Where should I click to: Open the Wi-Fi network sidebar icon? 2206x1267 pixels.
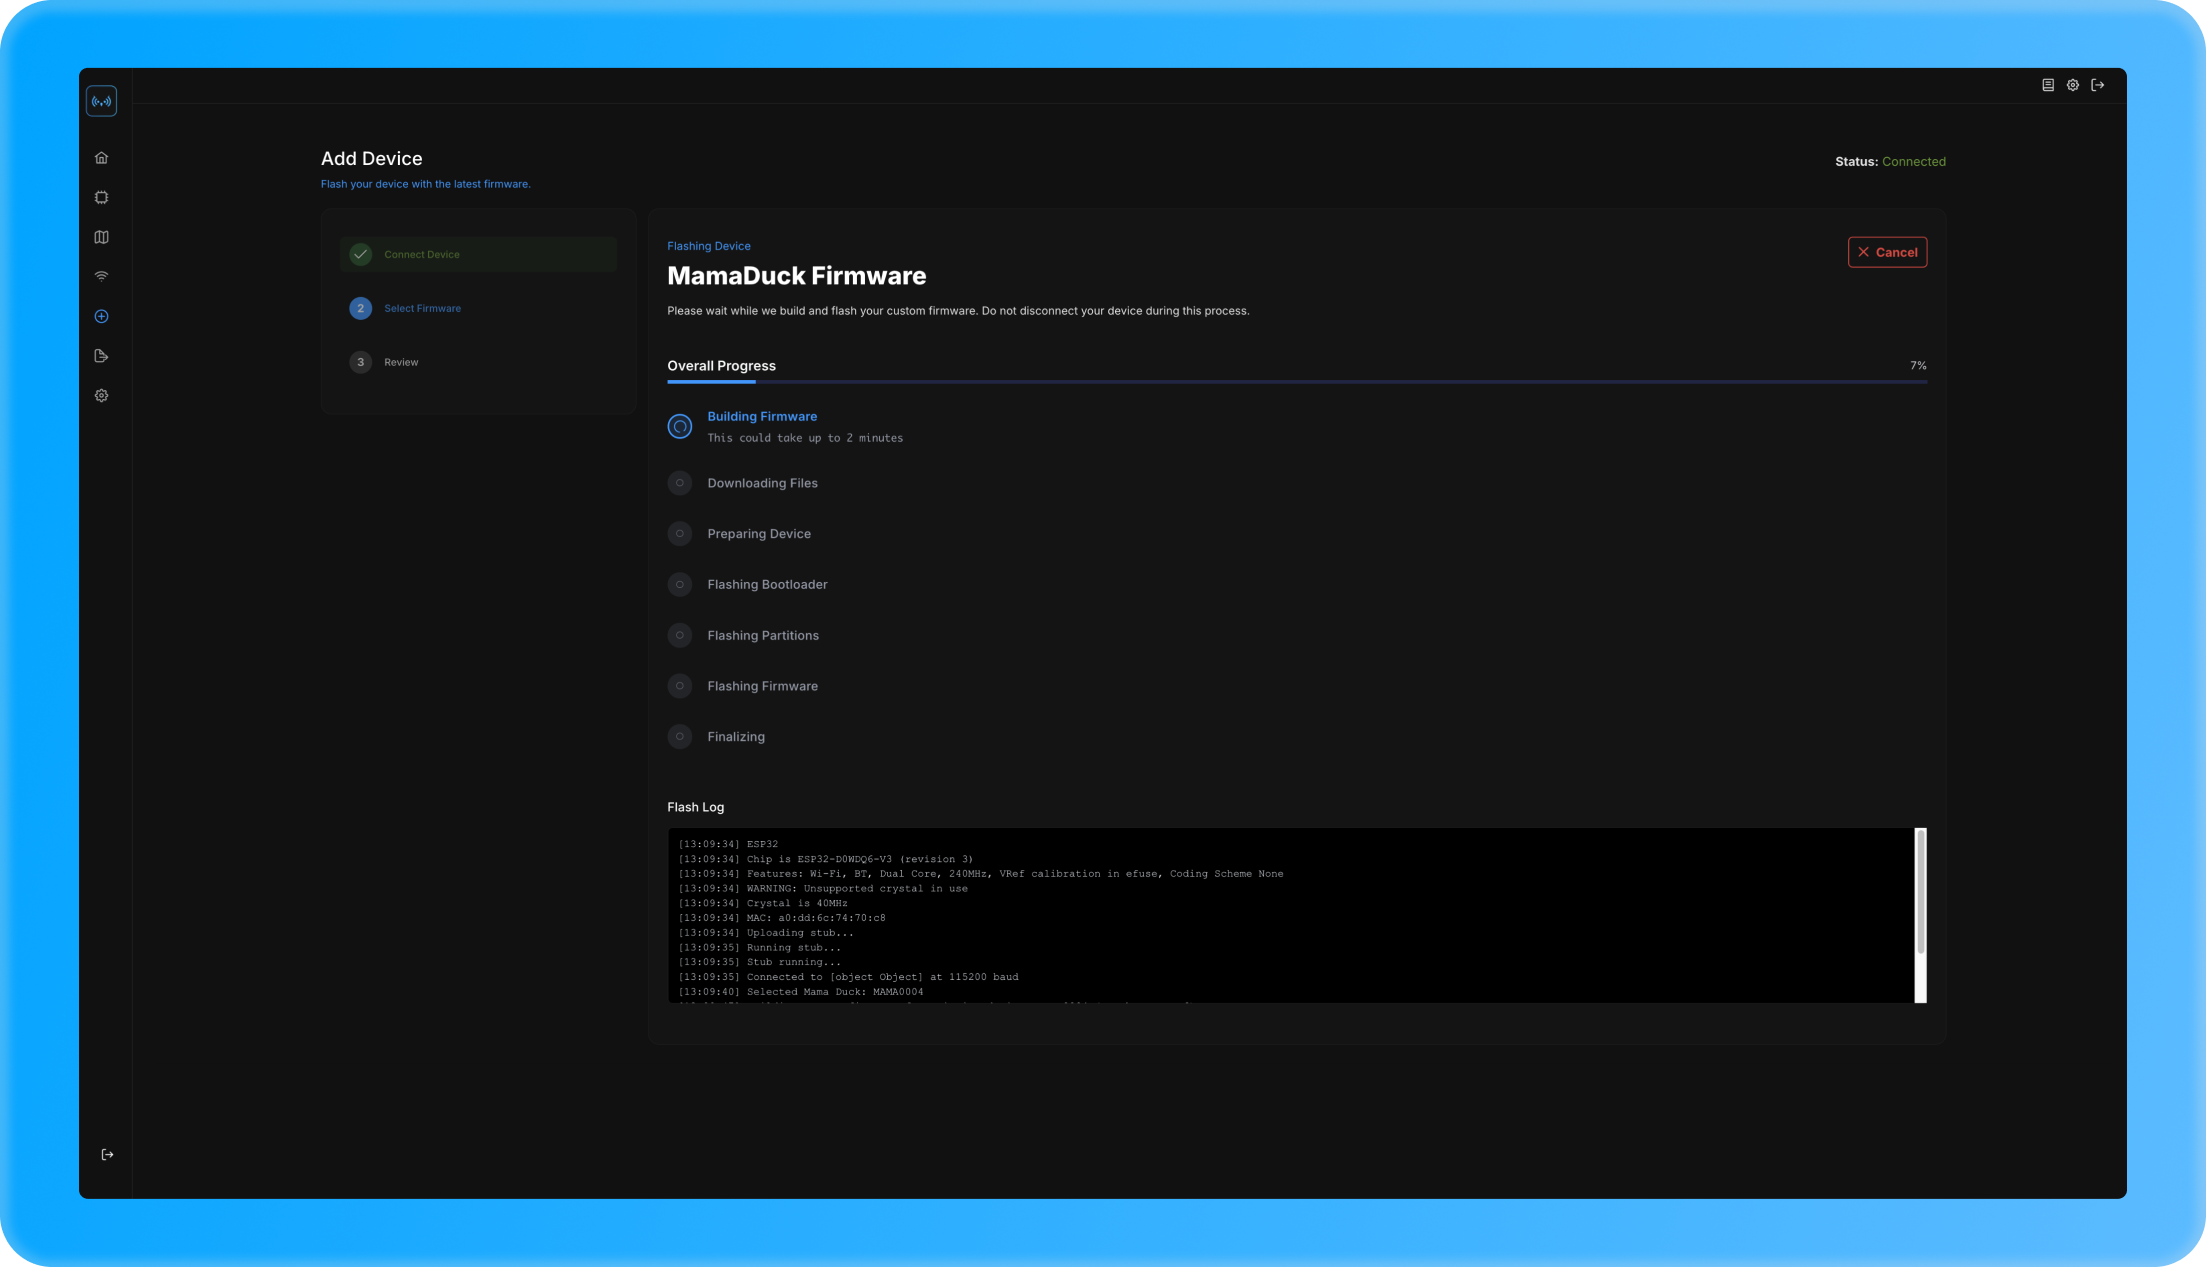pos(101,276)
